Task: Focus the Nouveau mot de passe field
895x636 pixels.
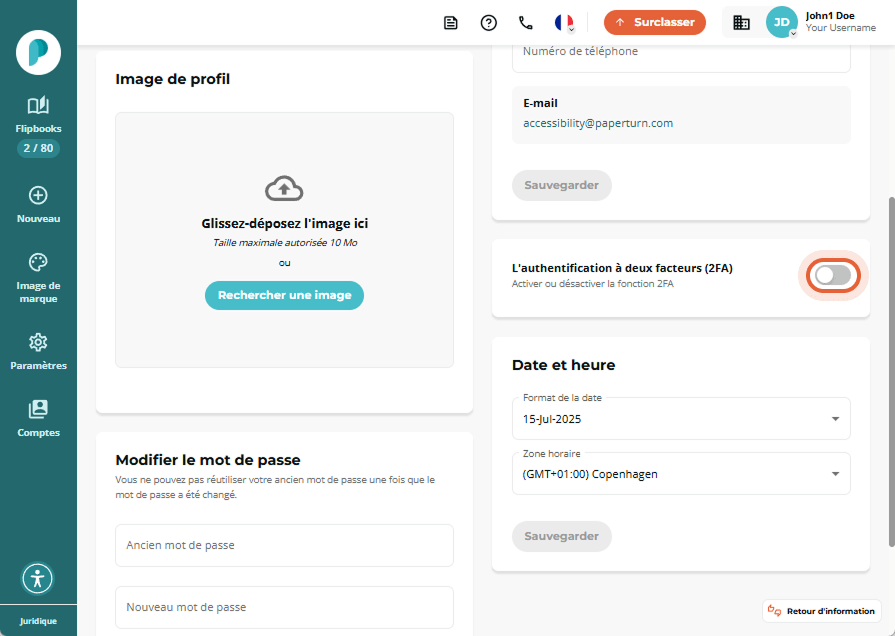Action: (284, 607)
